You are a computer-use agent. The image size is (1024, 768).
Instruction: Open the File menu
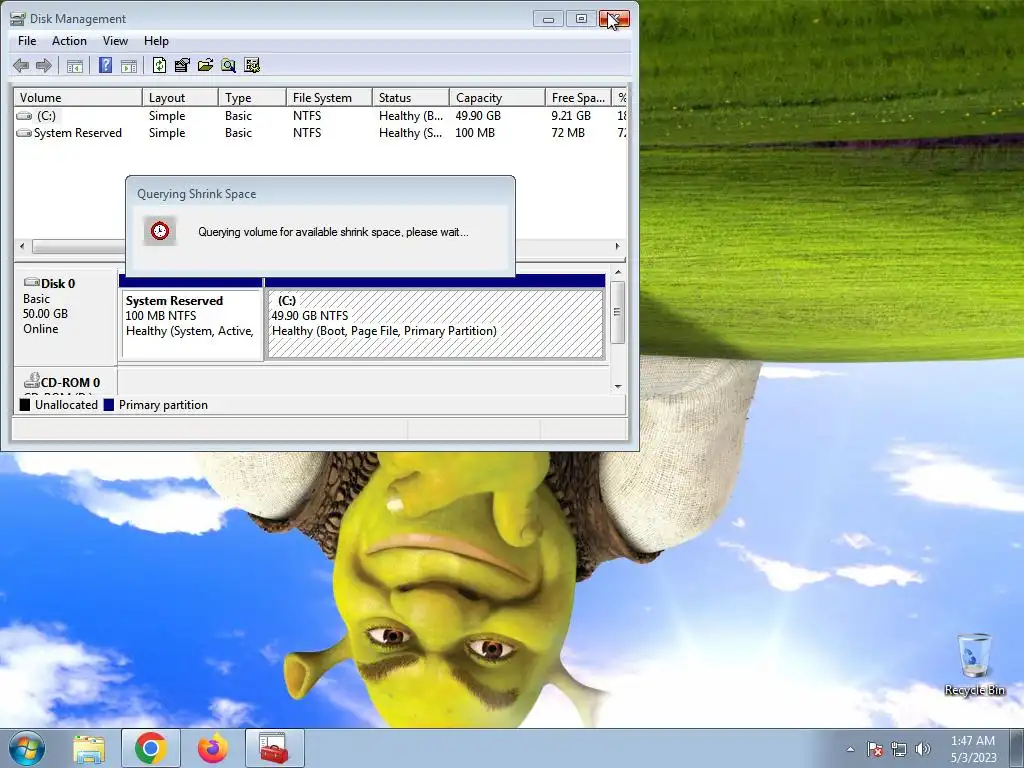click(x=27, y=40)
